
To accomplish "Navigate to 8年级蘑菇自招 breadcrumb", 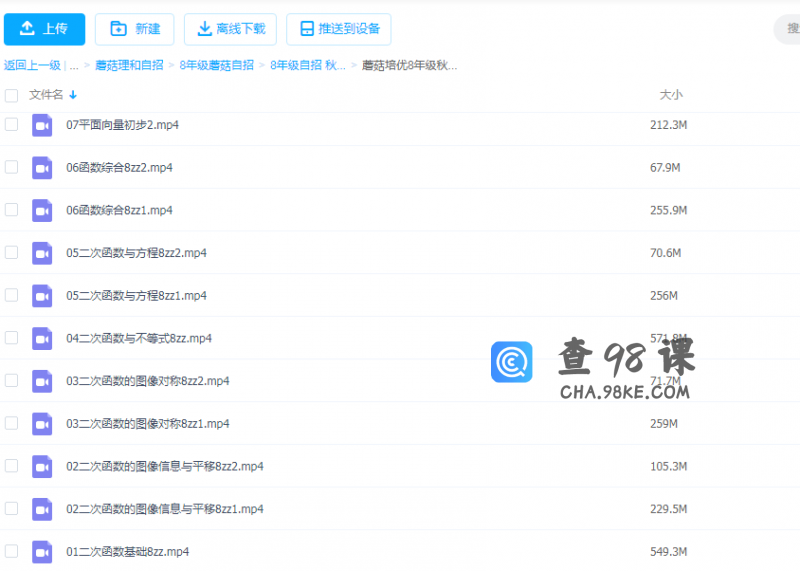I will (216, 65).
